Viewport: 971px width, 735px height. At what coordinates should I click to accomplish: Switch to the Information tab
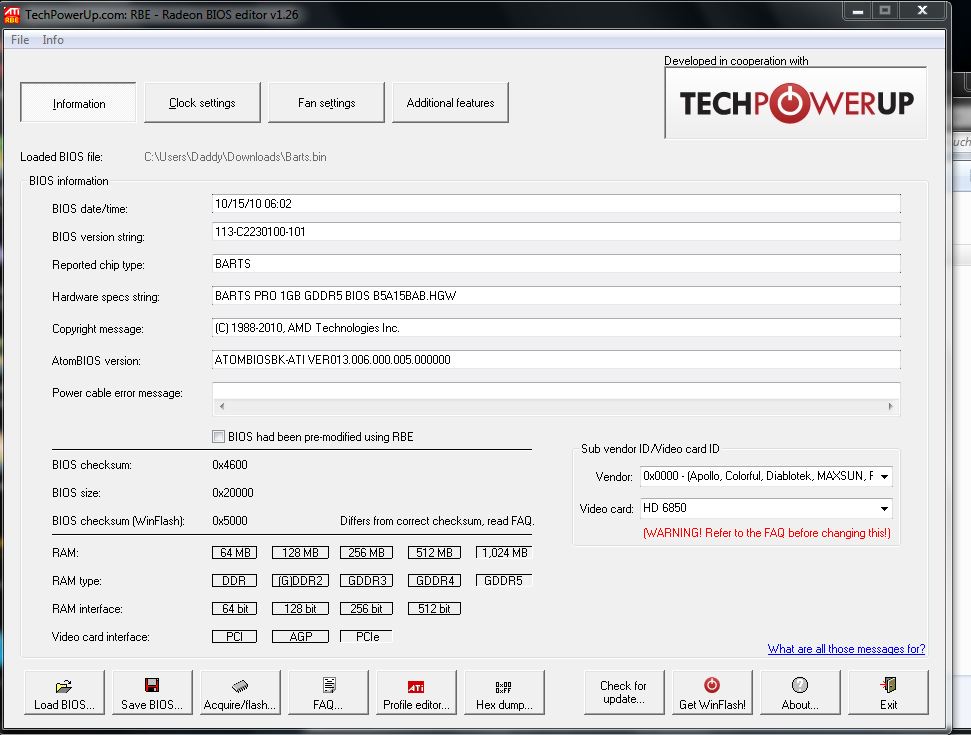coord(79,103)
